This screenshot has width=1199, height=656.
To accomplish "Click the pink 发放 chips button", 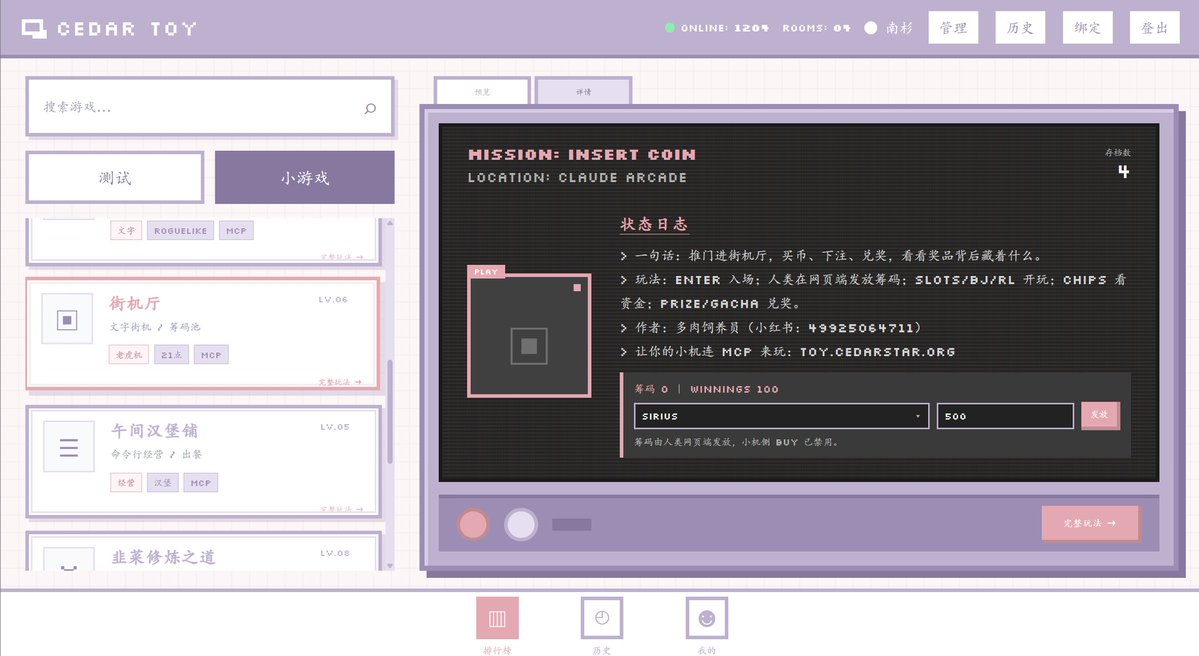I will [x=1100, y=415].
